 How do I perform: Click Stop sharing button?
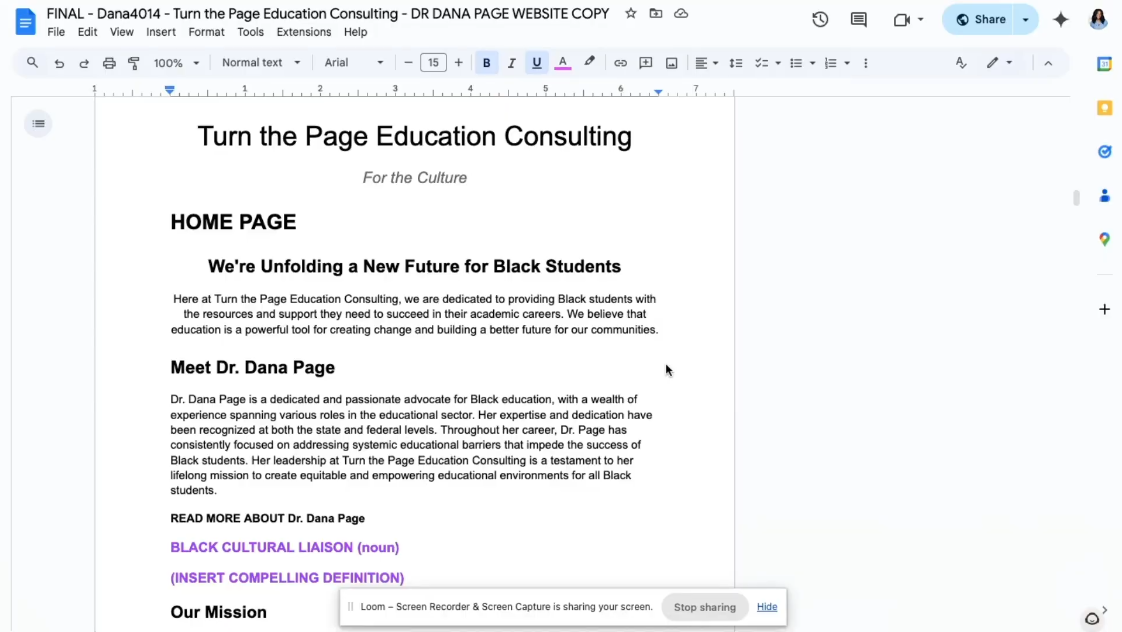pos(705,607)
